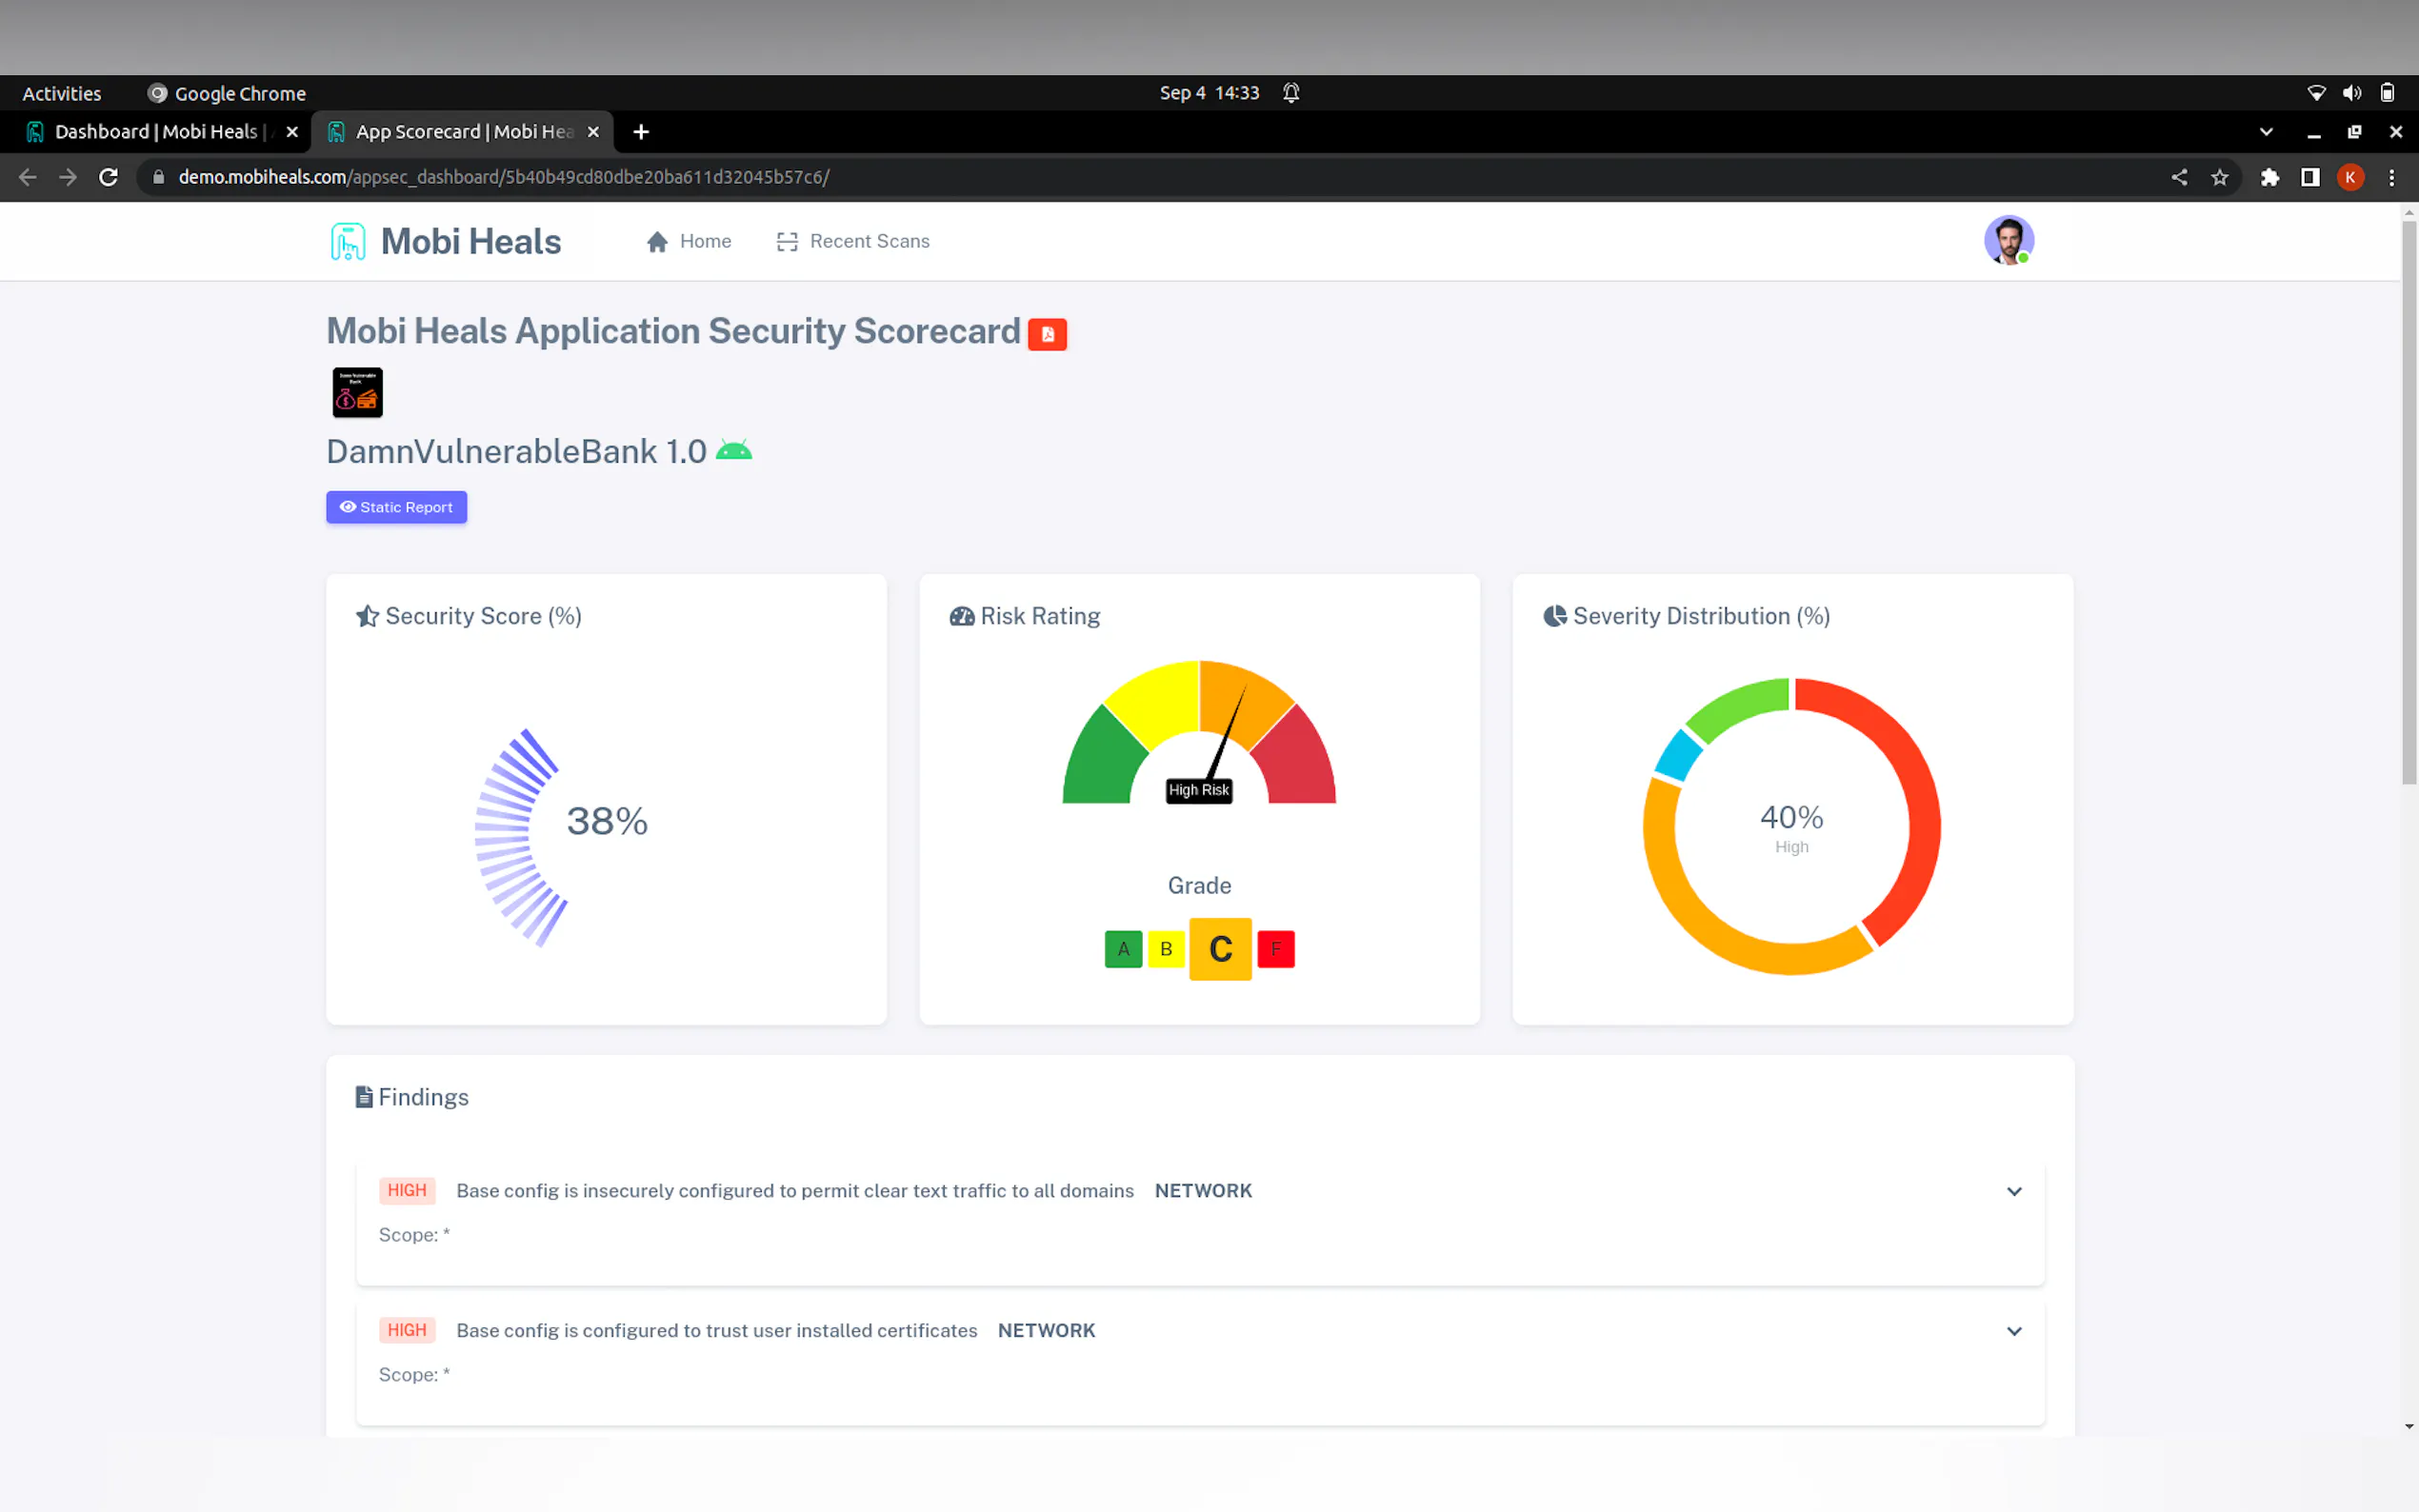Click the 40% High center label

coord(1791,828)
